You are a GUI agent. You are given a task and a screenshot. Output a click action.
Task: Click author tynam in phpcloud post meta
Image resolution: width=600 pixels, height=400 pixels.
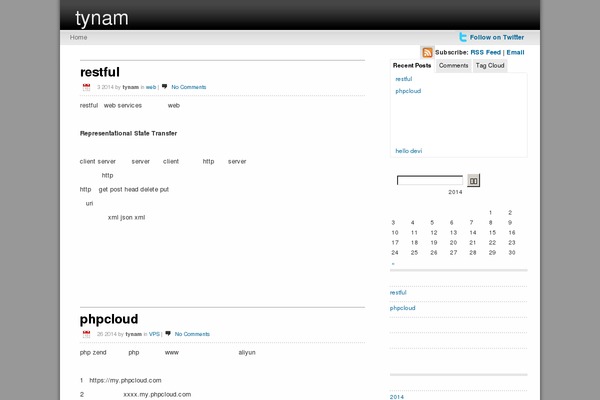[134, 334]
